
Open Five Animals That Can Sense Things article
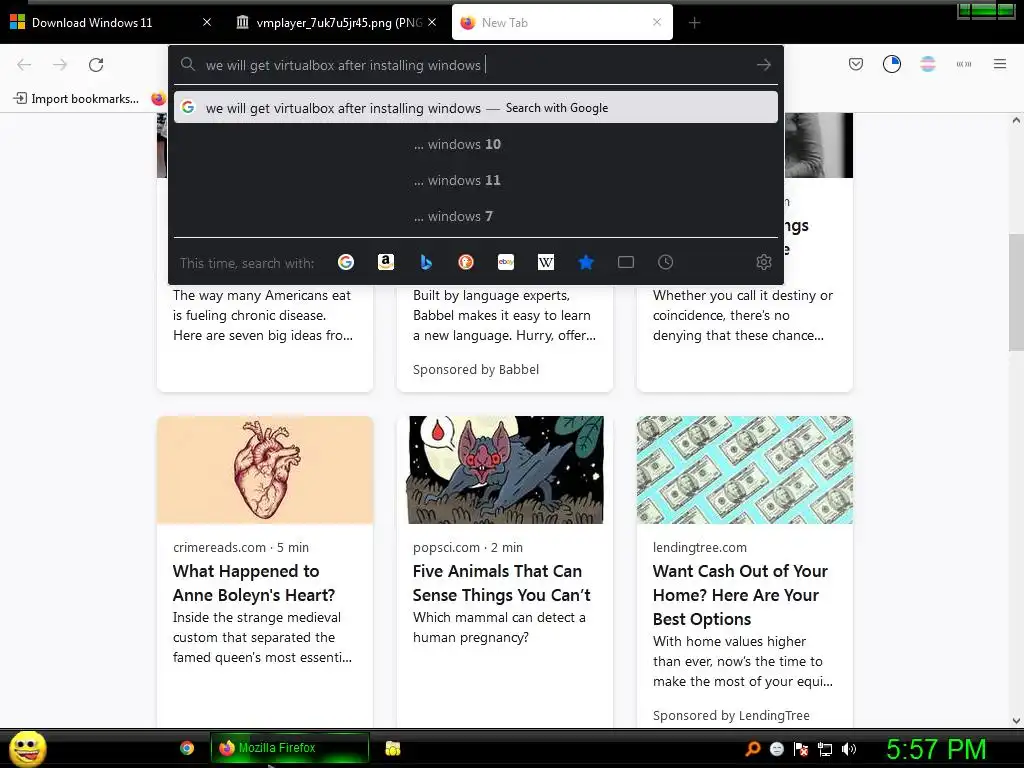click(x=502, y=583)
